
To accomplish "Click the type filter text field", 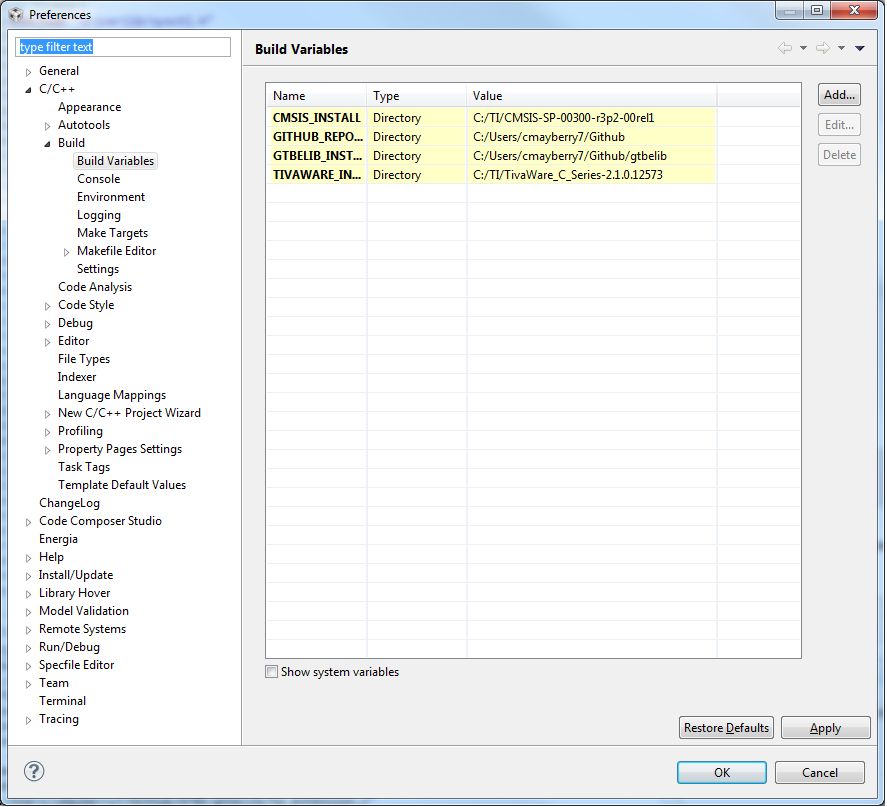I will [123, 47].
